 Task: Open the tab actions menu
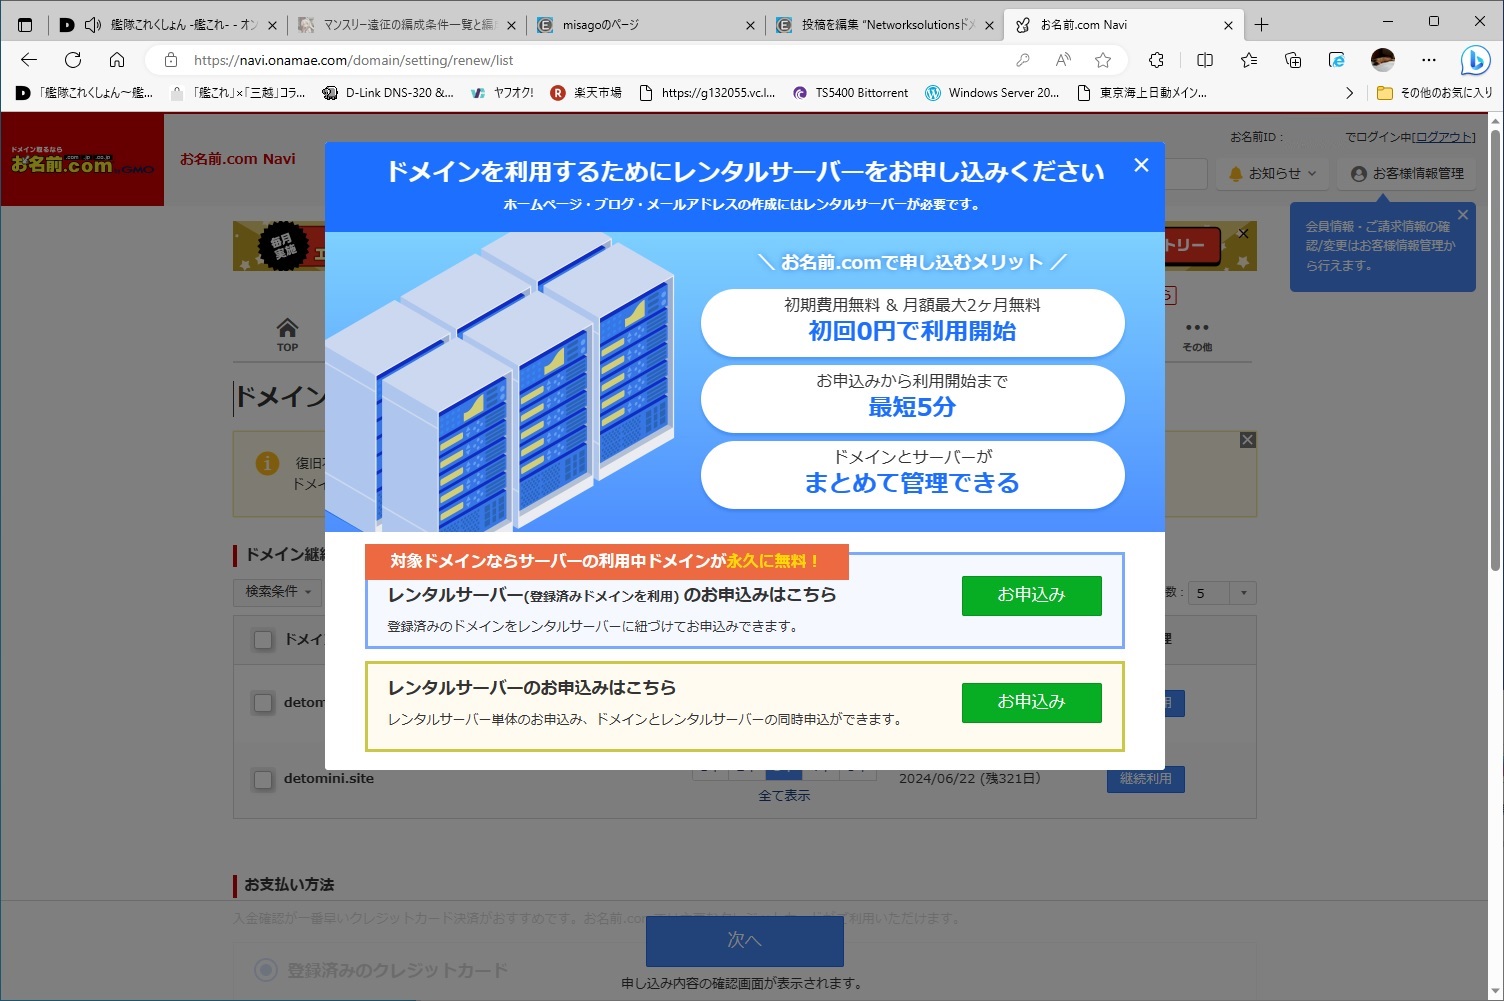[x=25, y=25]
